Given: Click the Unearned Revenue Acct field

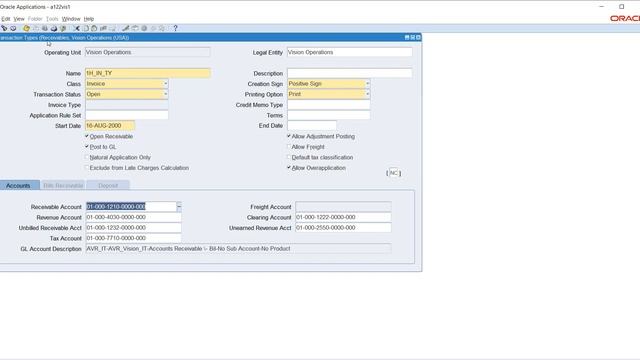Looking at the screenshot, I should tap(343, 228).
